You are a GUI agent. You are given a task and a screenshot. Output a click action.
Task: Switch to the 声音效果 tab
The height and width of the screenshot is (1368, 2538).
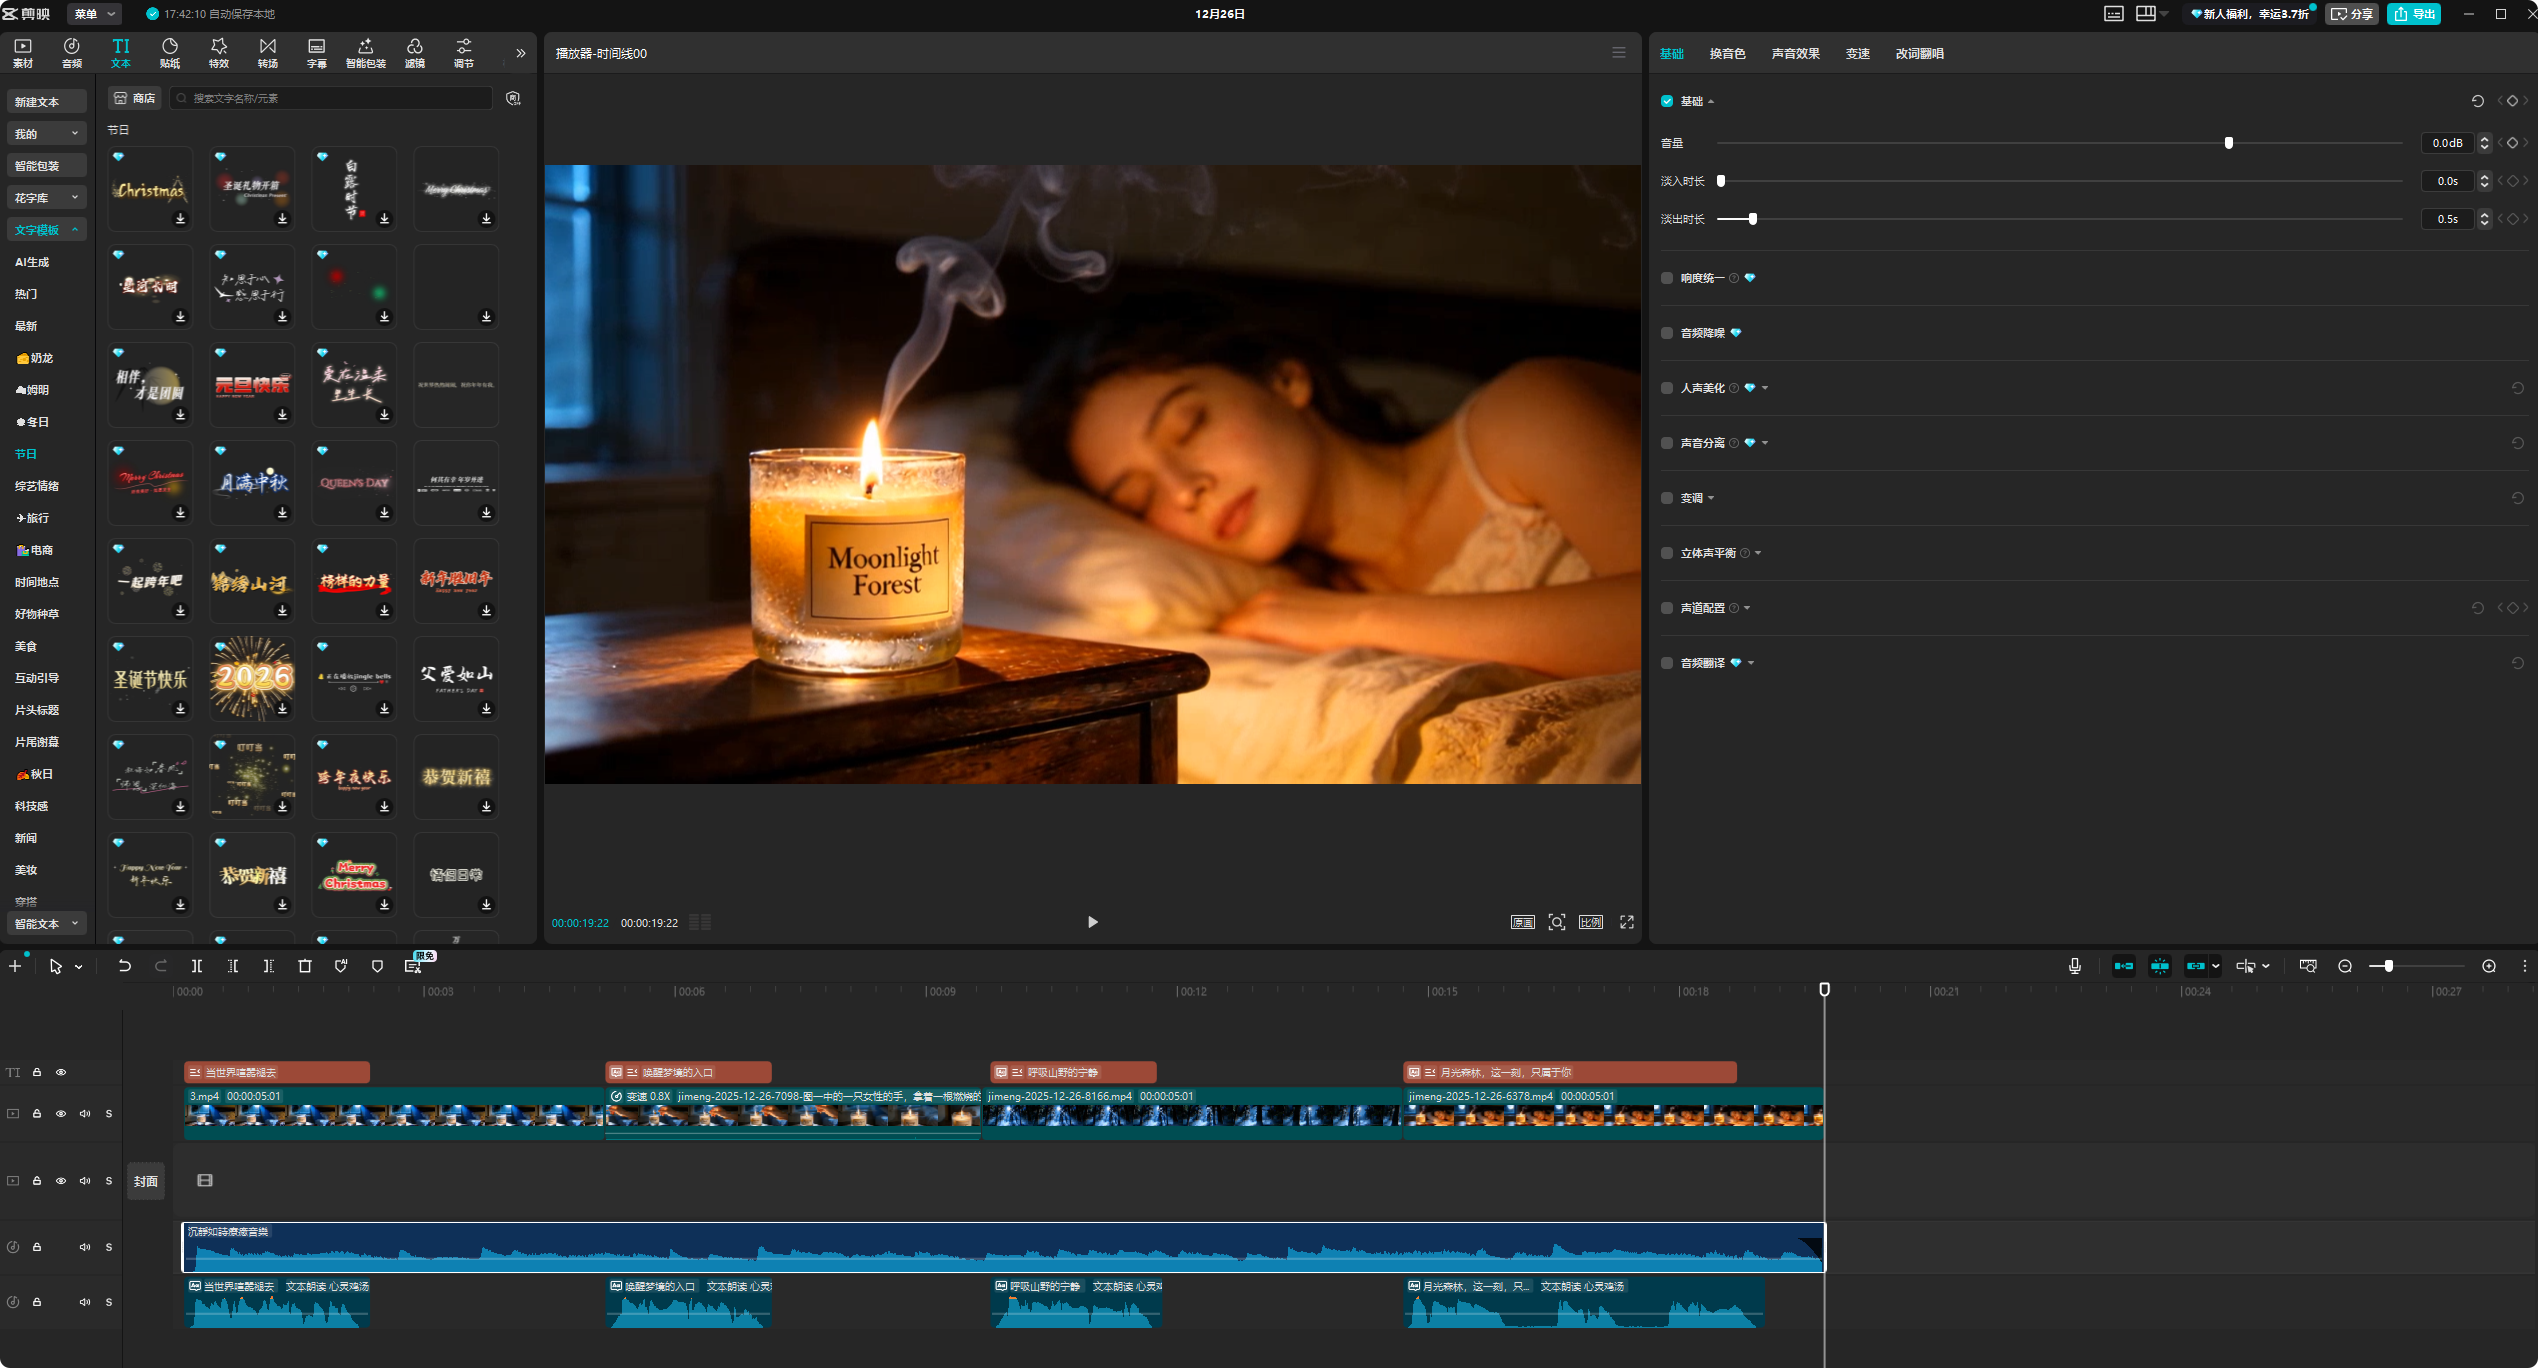[1795, 54]
